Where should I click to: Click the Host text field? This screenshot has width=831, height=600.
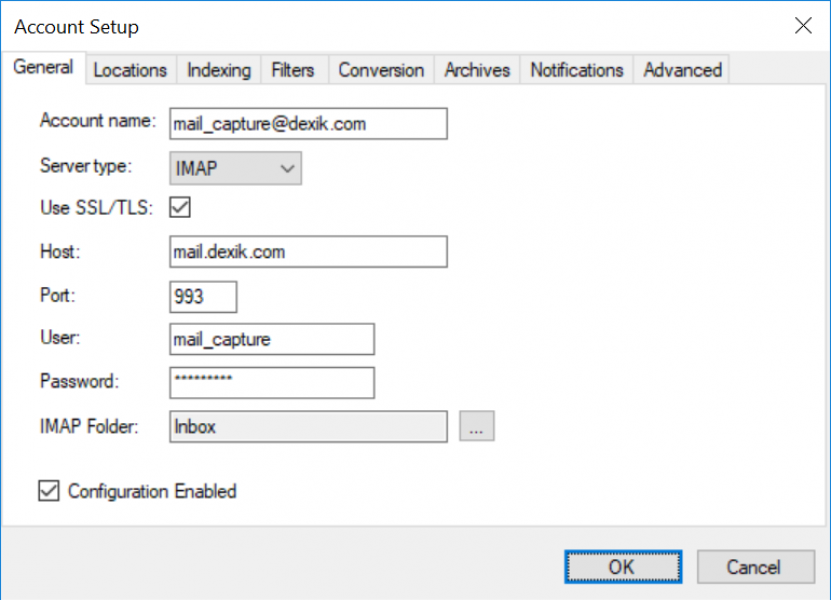point(308,252)
